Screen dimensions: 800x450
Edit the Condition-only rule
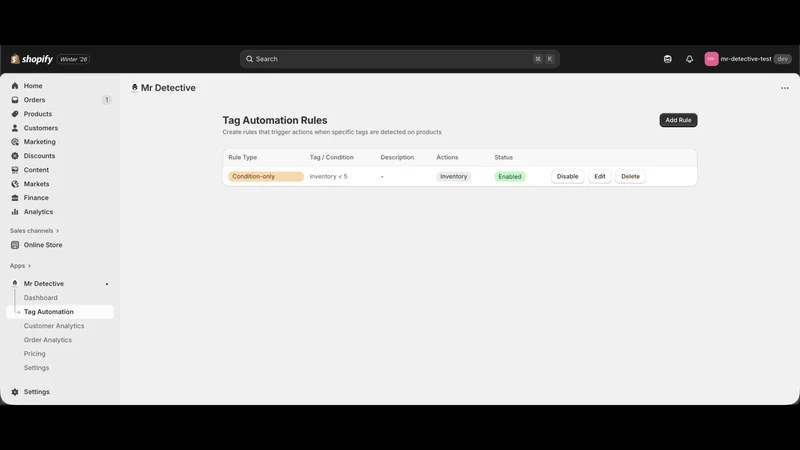(599, 177)
